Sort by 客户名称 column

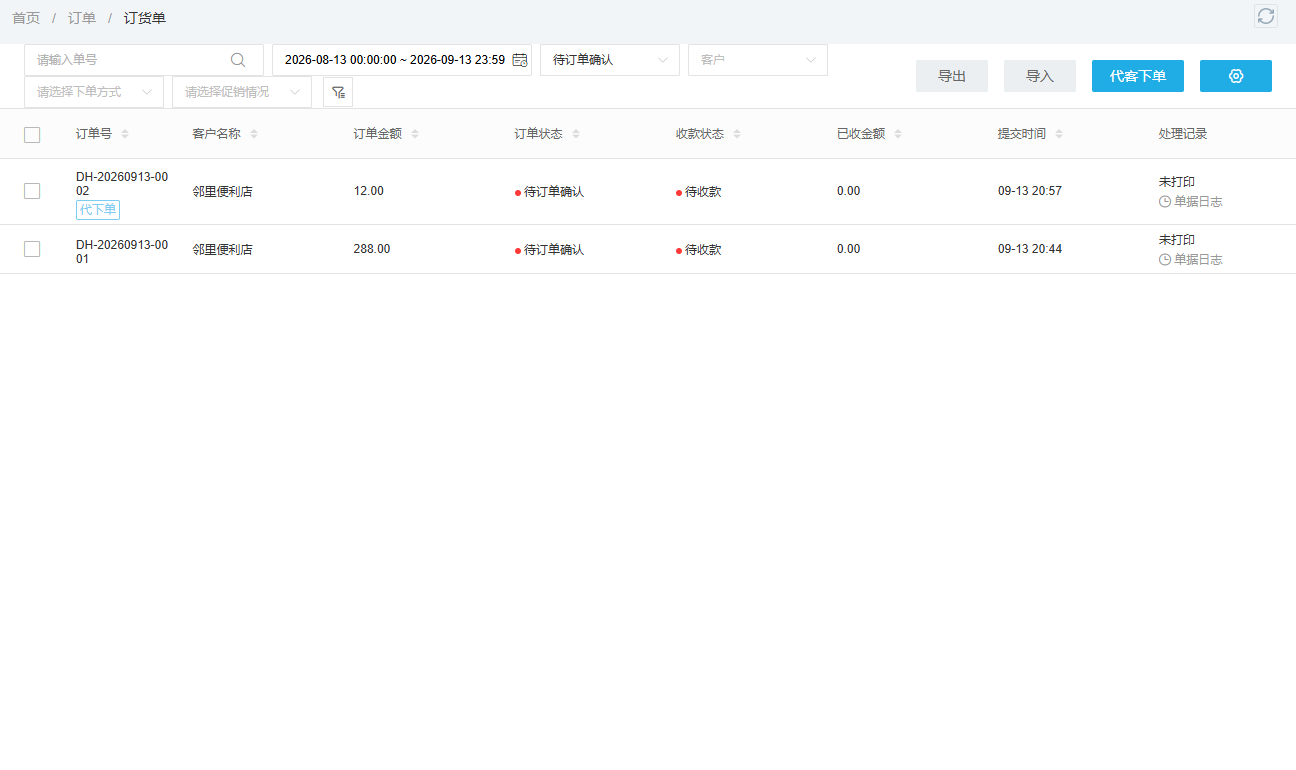pos(254,134)
